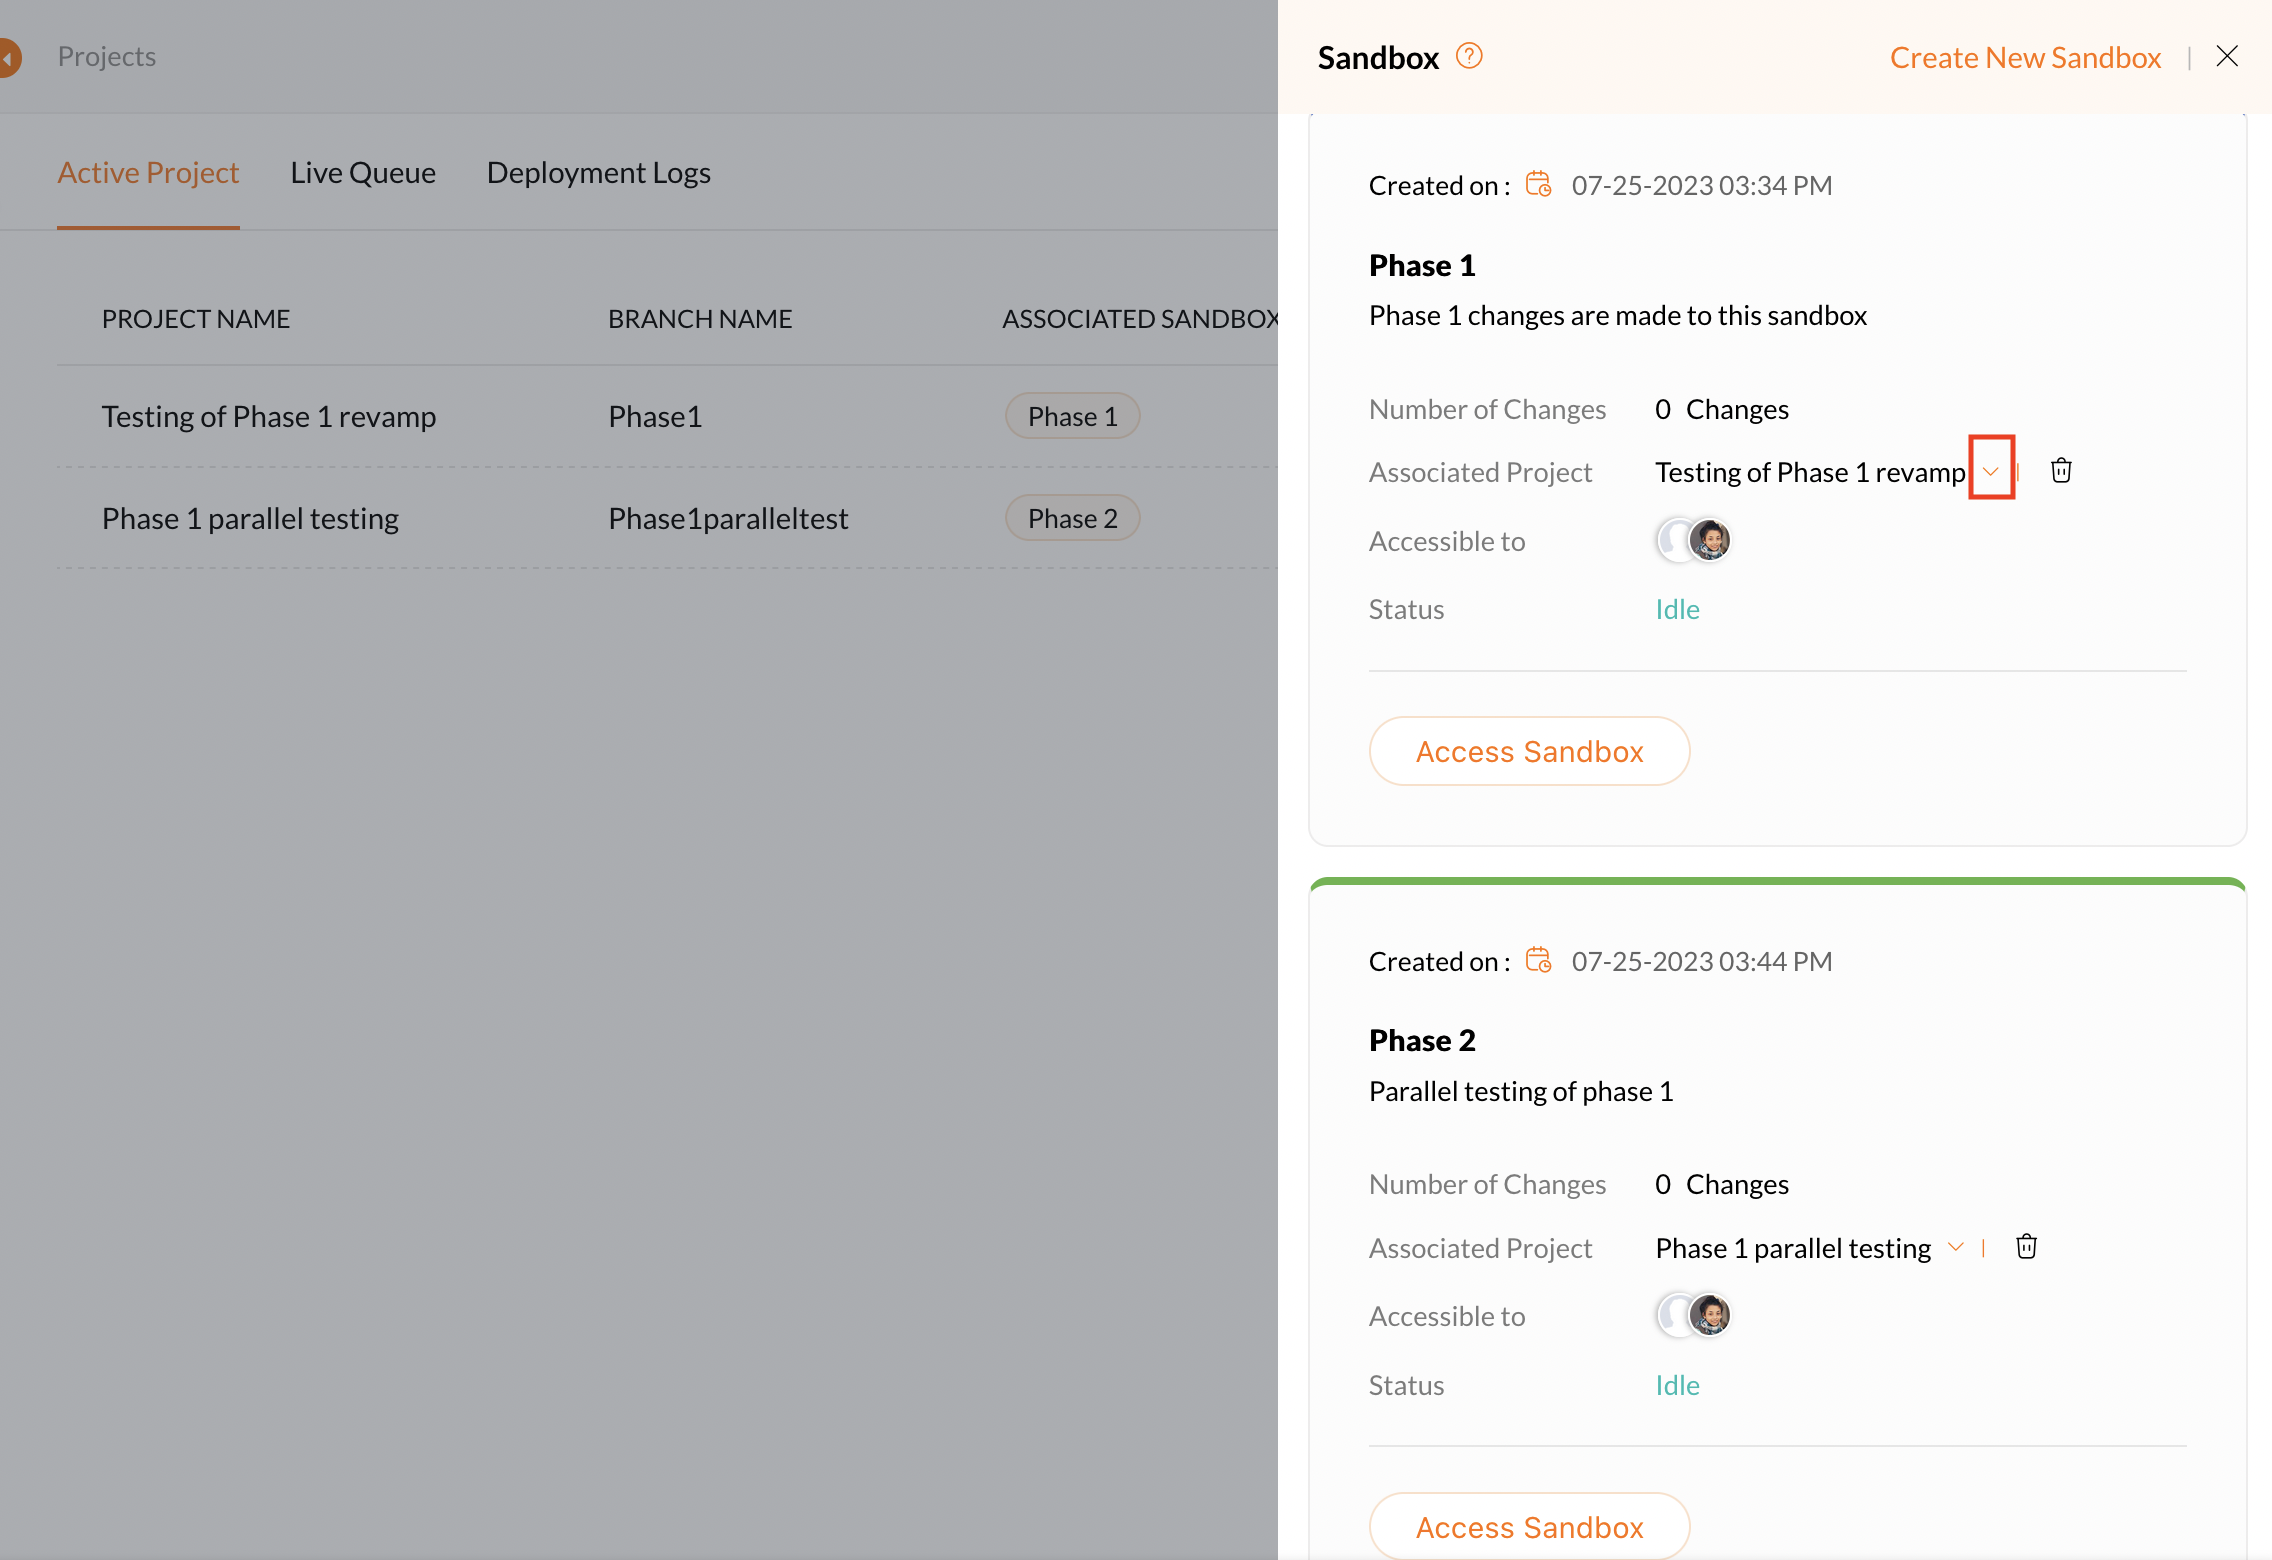Click Create New Sandbox link
Screen dimensions: 2272x1560
(x=2025, y=57)
